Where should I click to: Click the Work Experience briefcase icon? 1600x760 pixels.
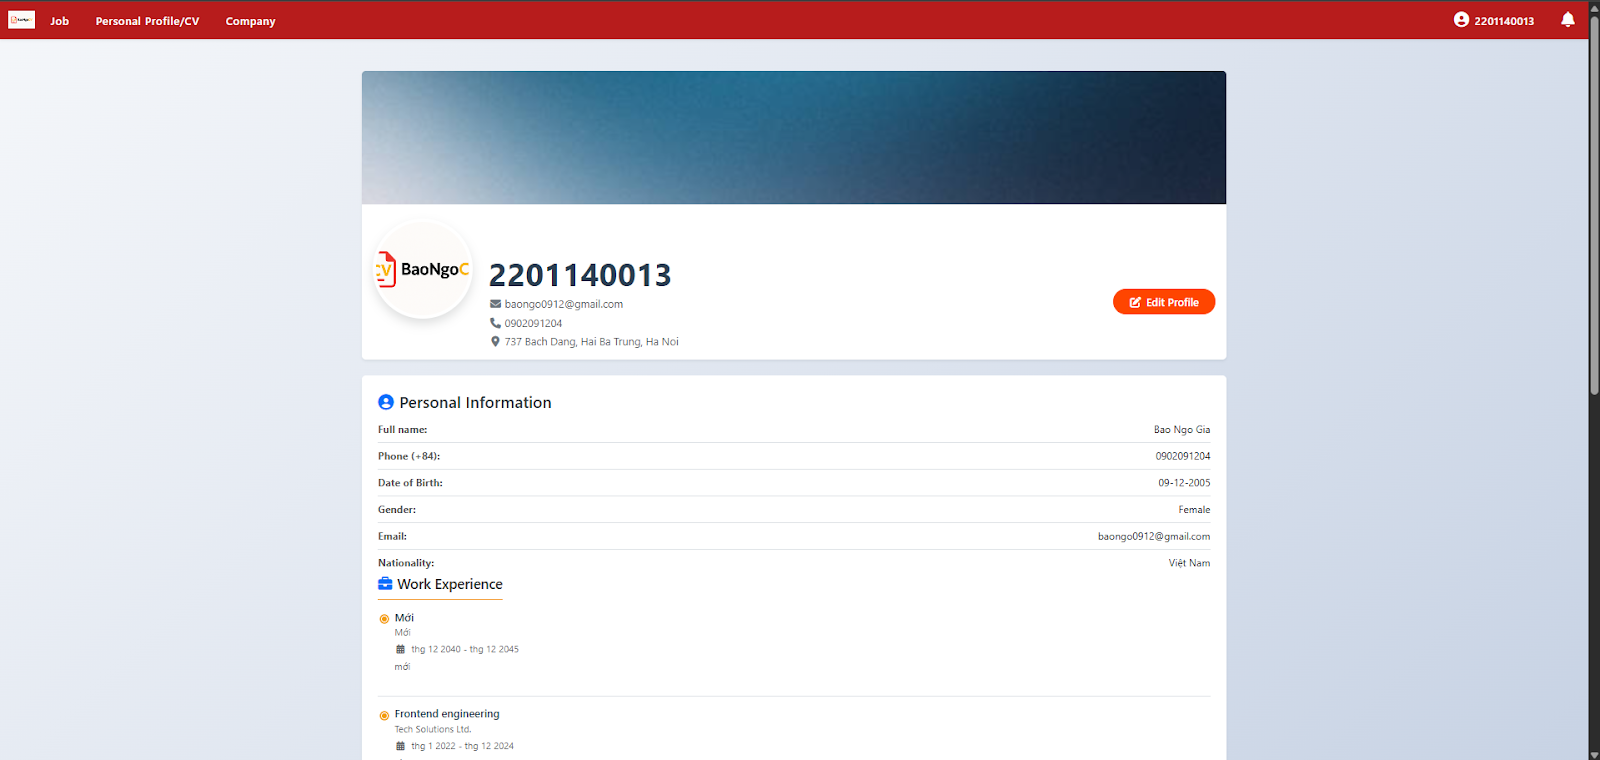(385, 584)
